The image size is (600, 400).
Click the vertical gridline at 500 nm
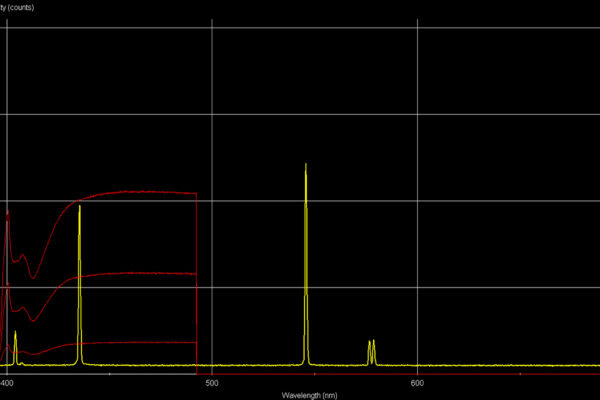point(212,100)
